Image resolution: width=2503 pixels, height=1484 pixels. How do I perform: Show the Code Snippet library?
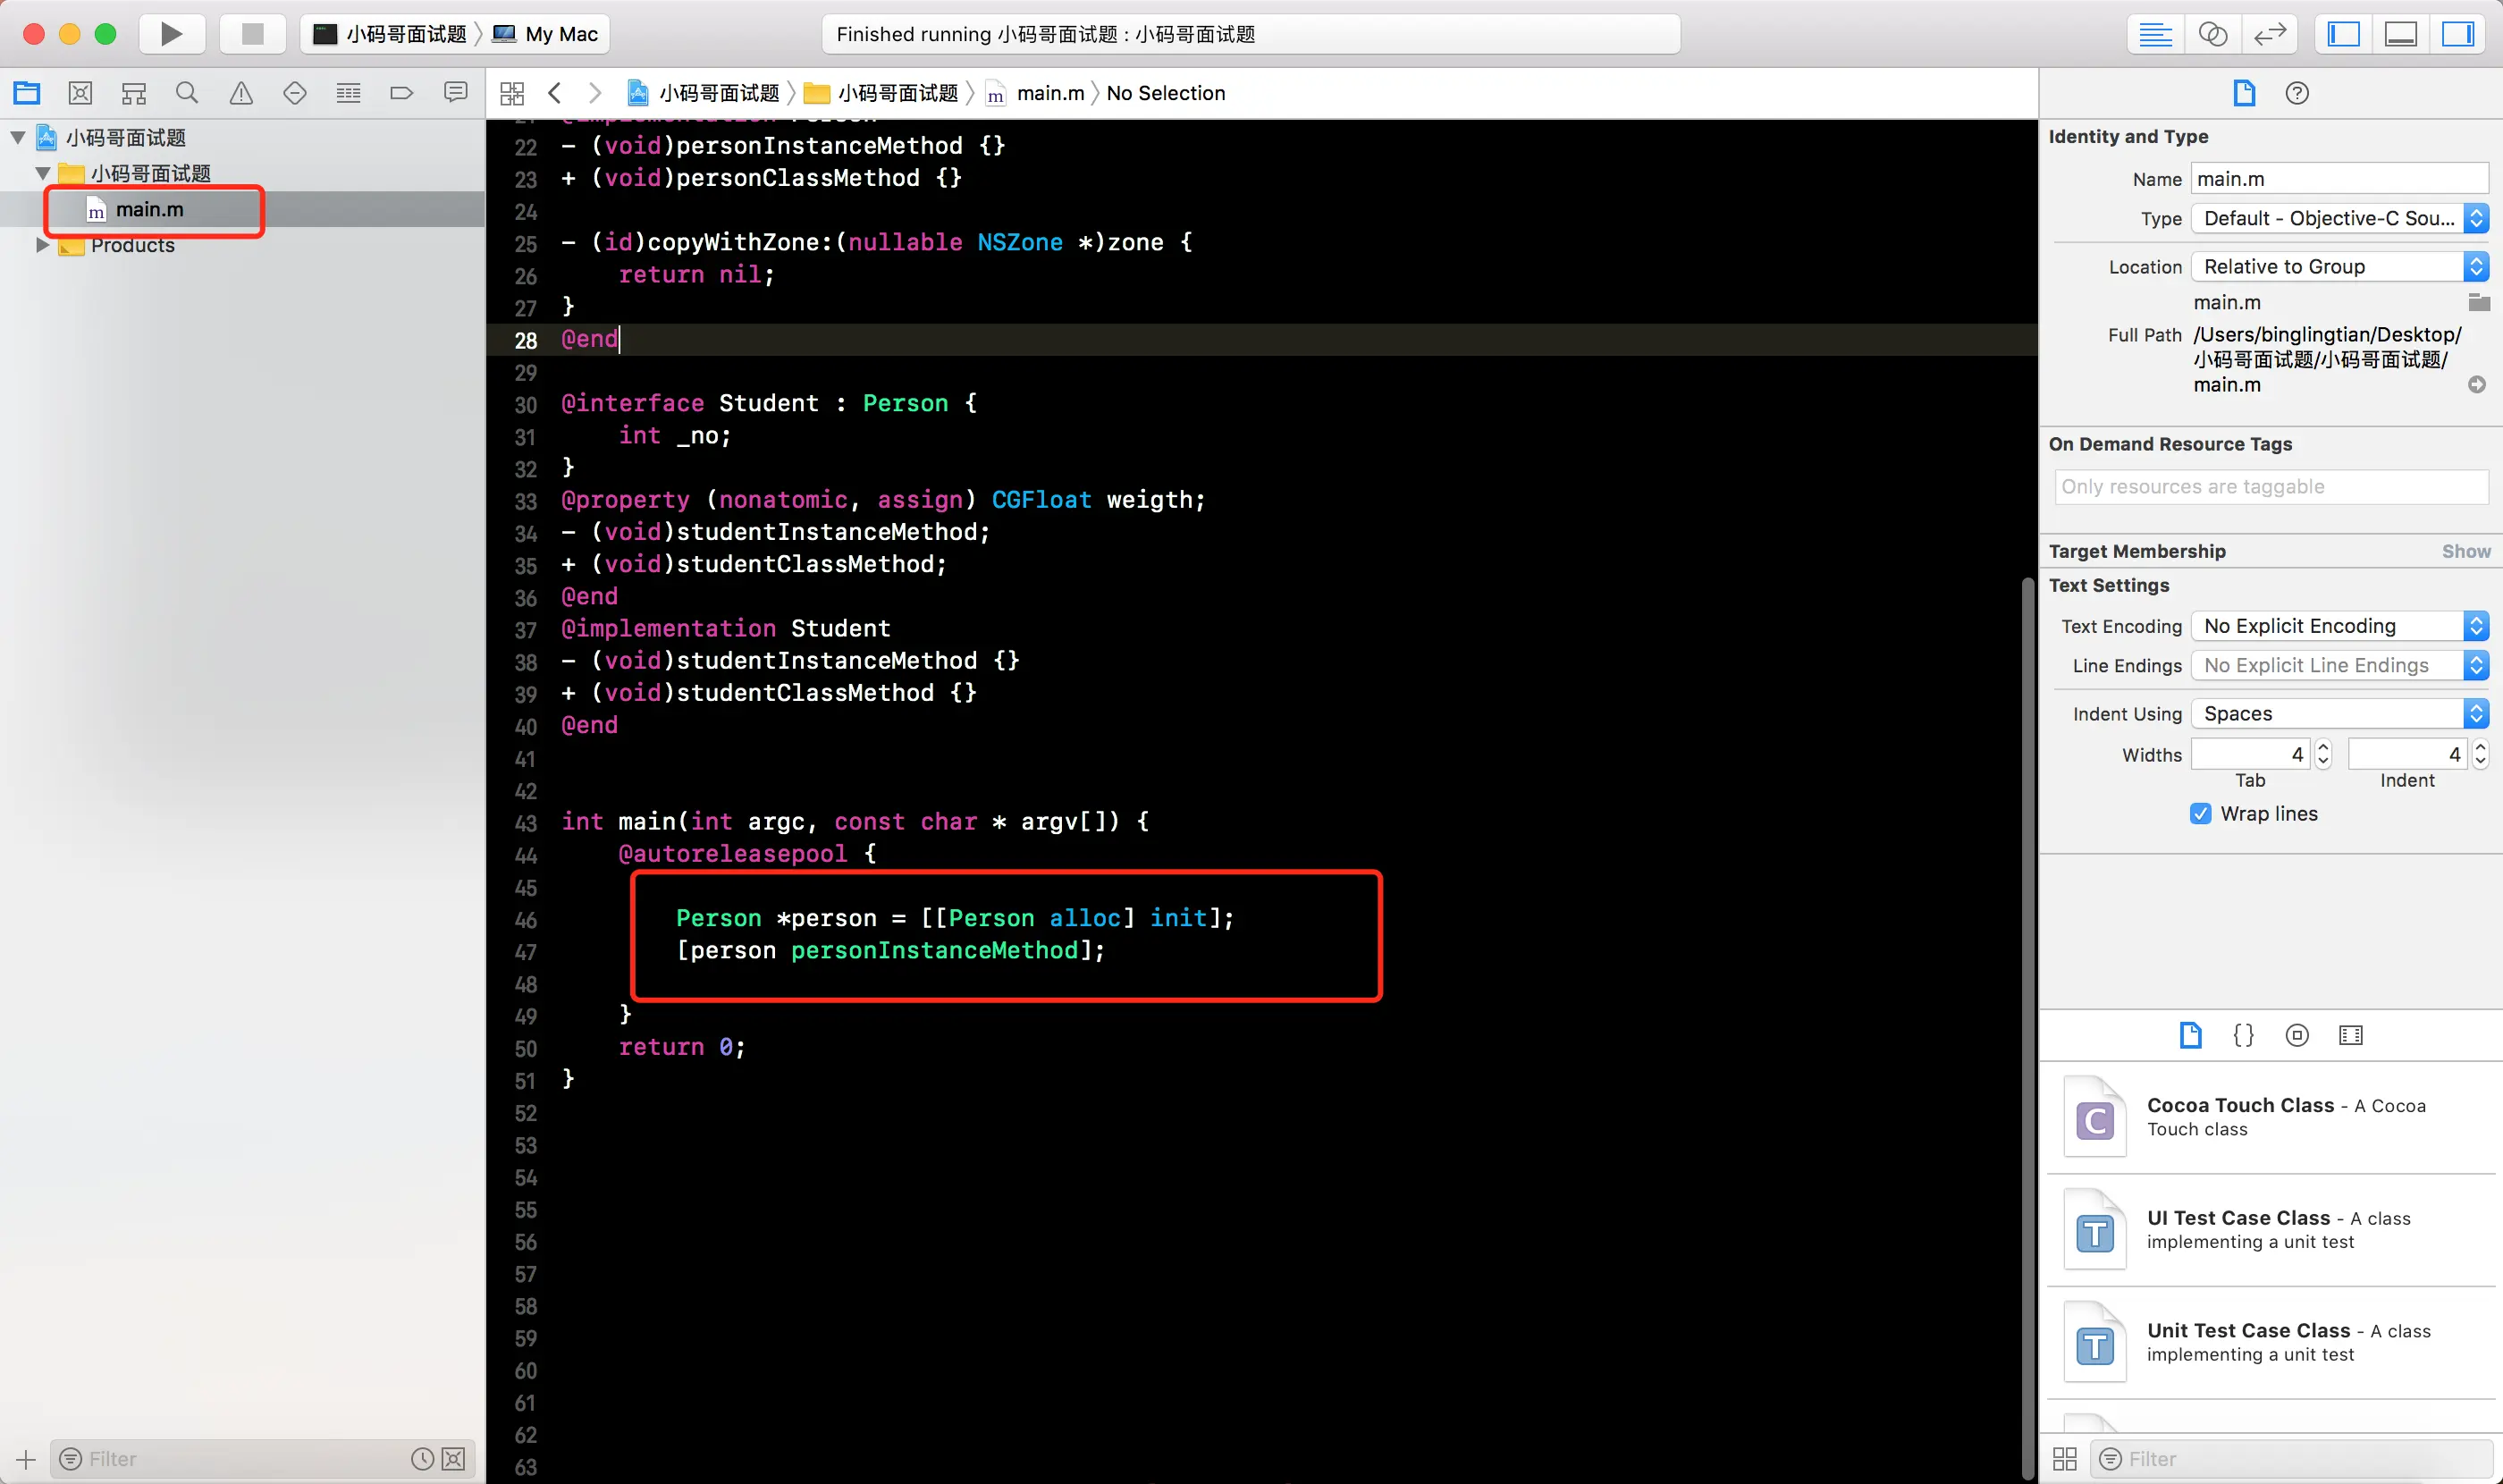point(2243,1035)
